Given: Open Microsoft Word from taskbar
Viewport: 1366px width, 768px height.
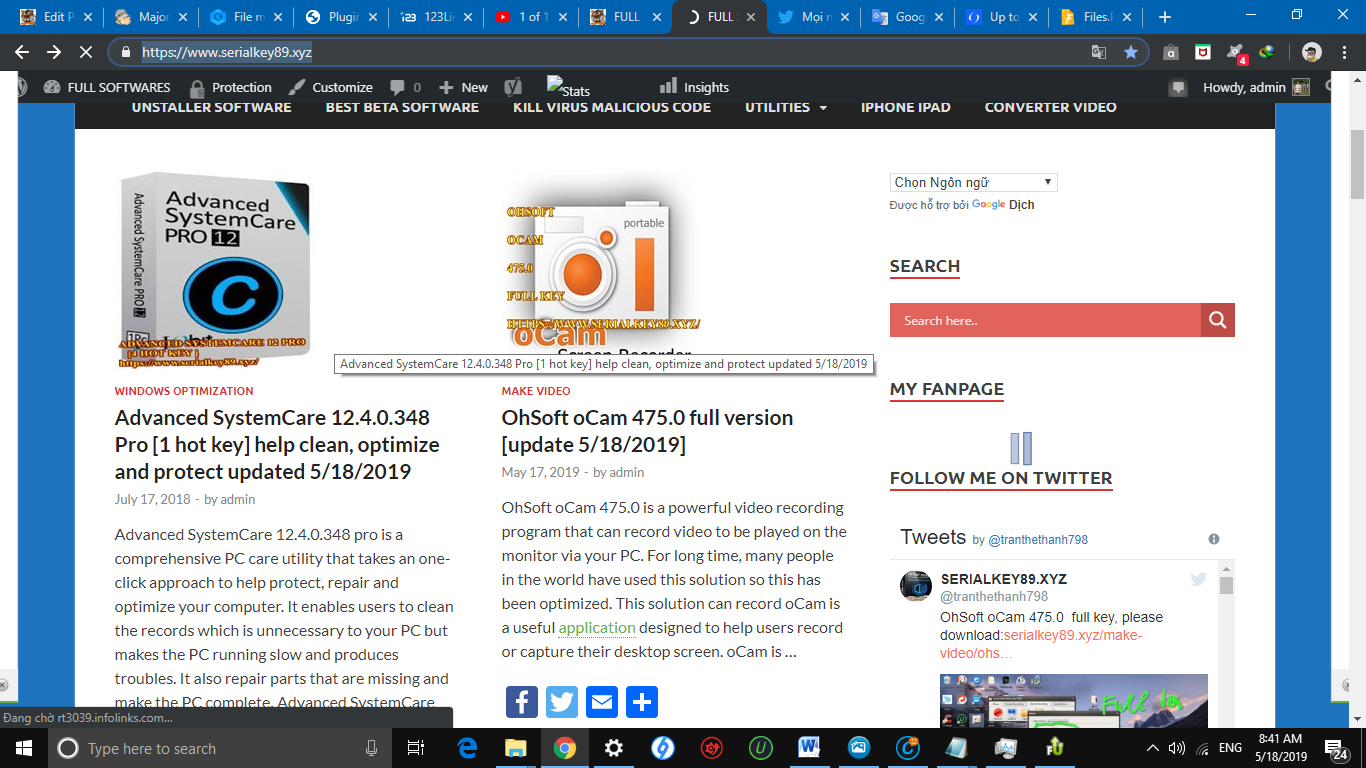Looking at the screenshot, I should tap(810, 748).
